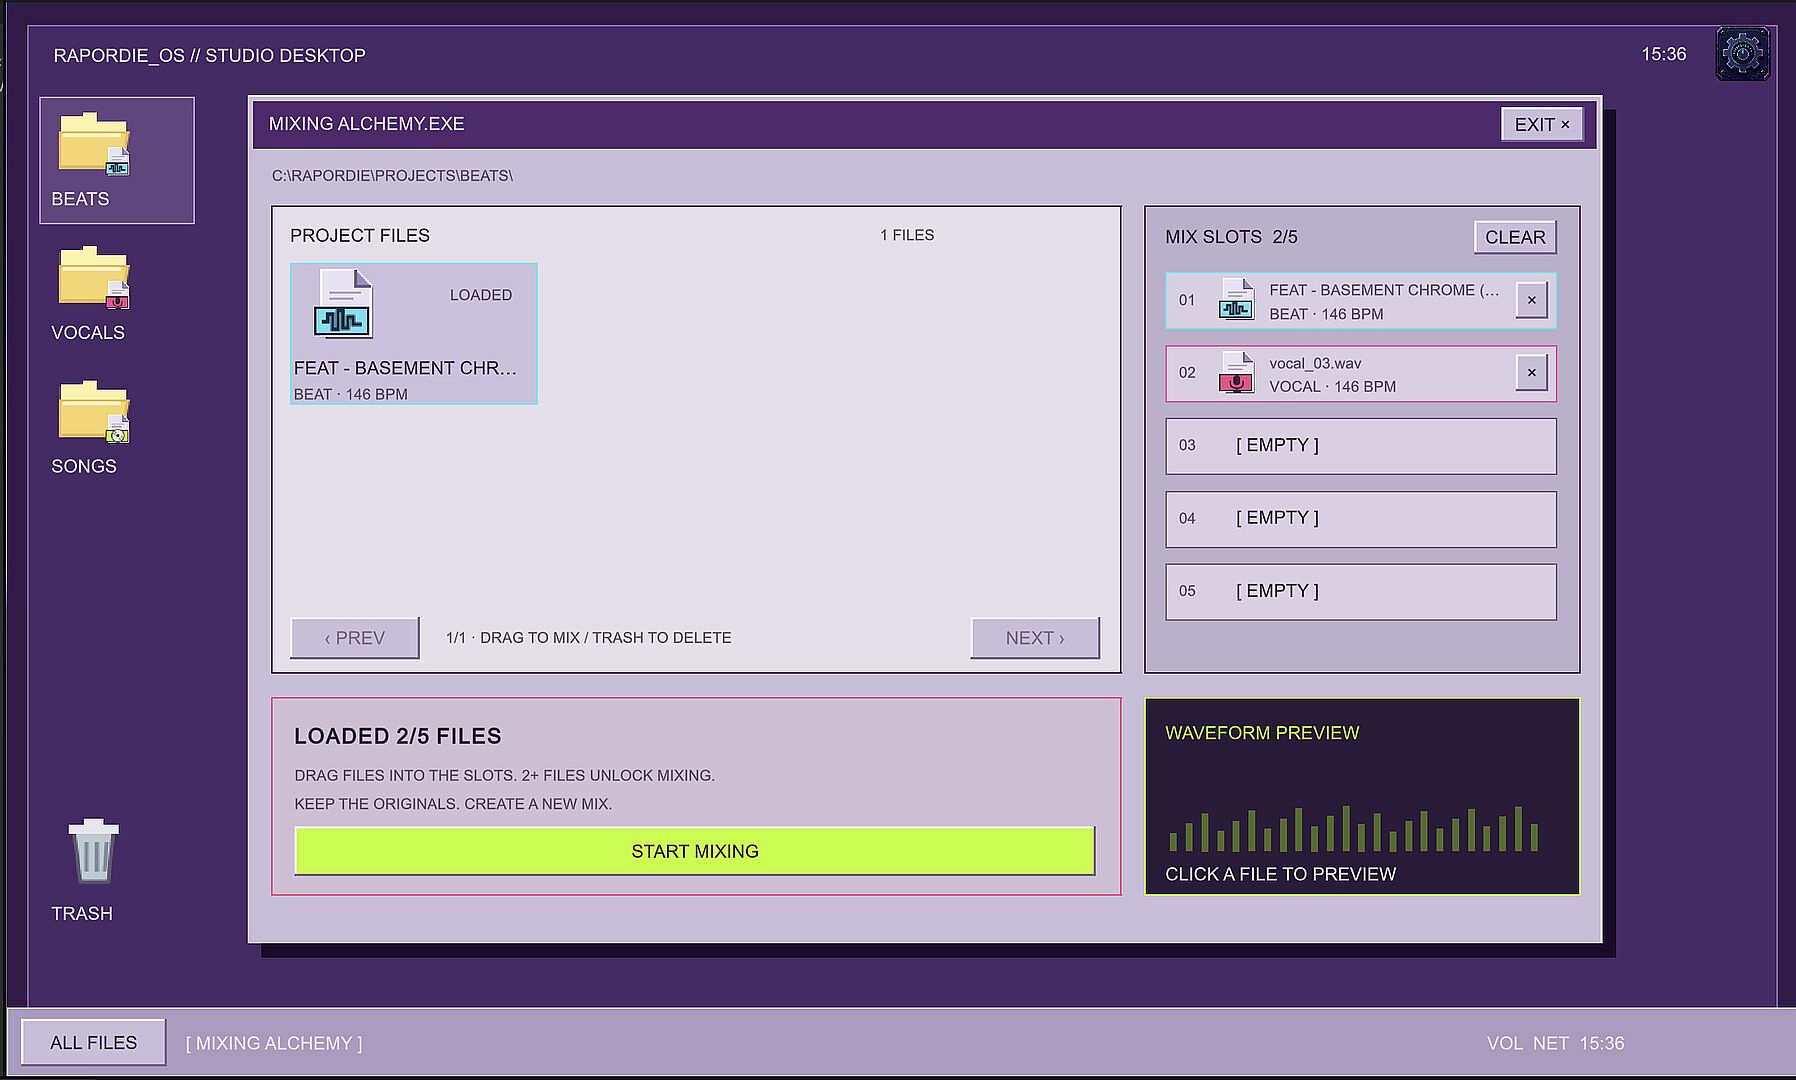
Task: Open the settings gear icon
Action: coord(1742,53)
